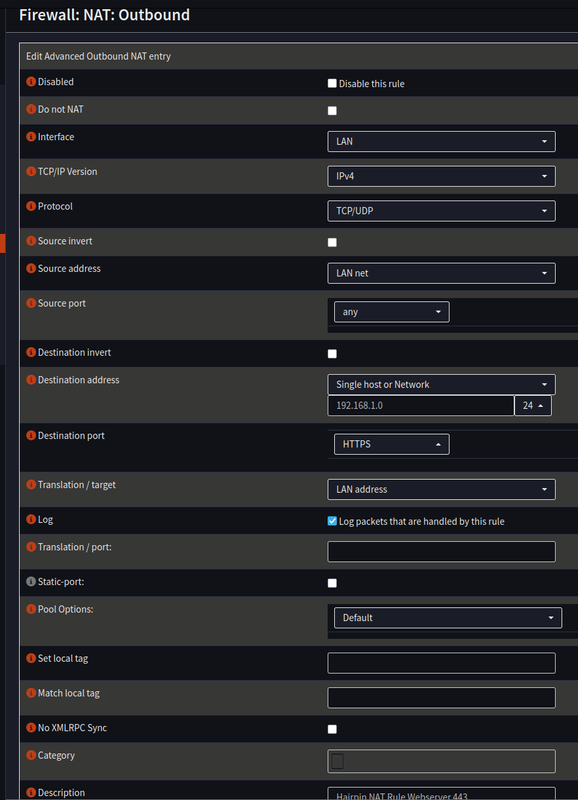
Task: Click the Pool Options label text
Action: (x=65, y=609)
